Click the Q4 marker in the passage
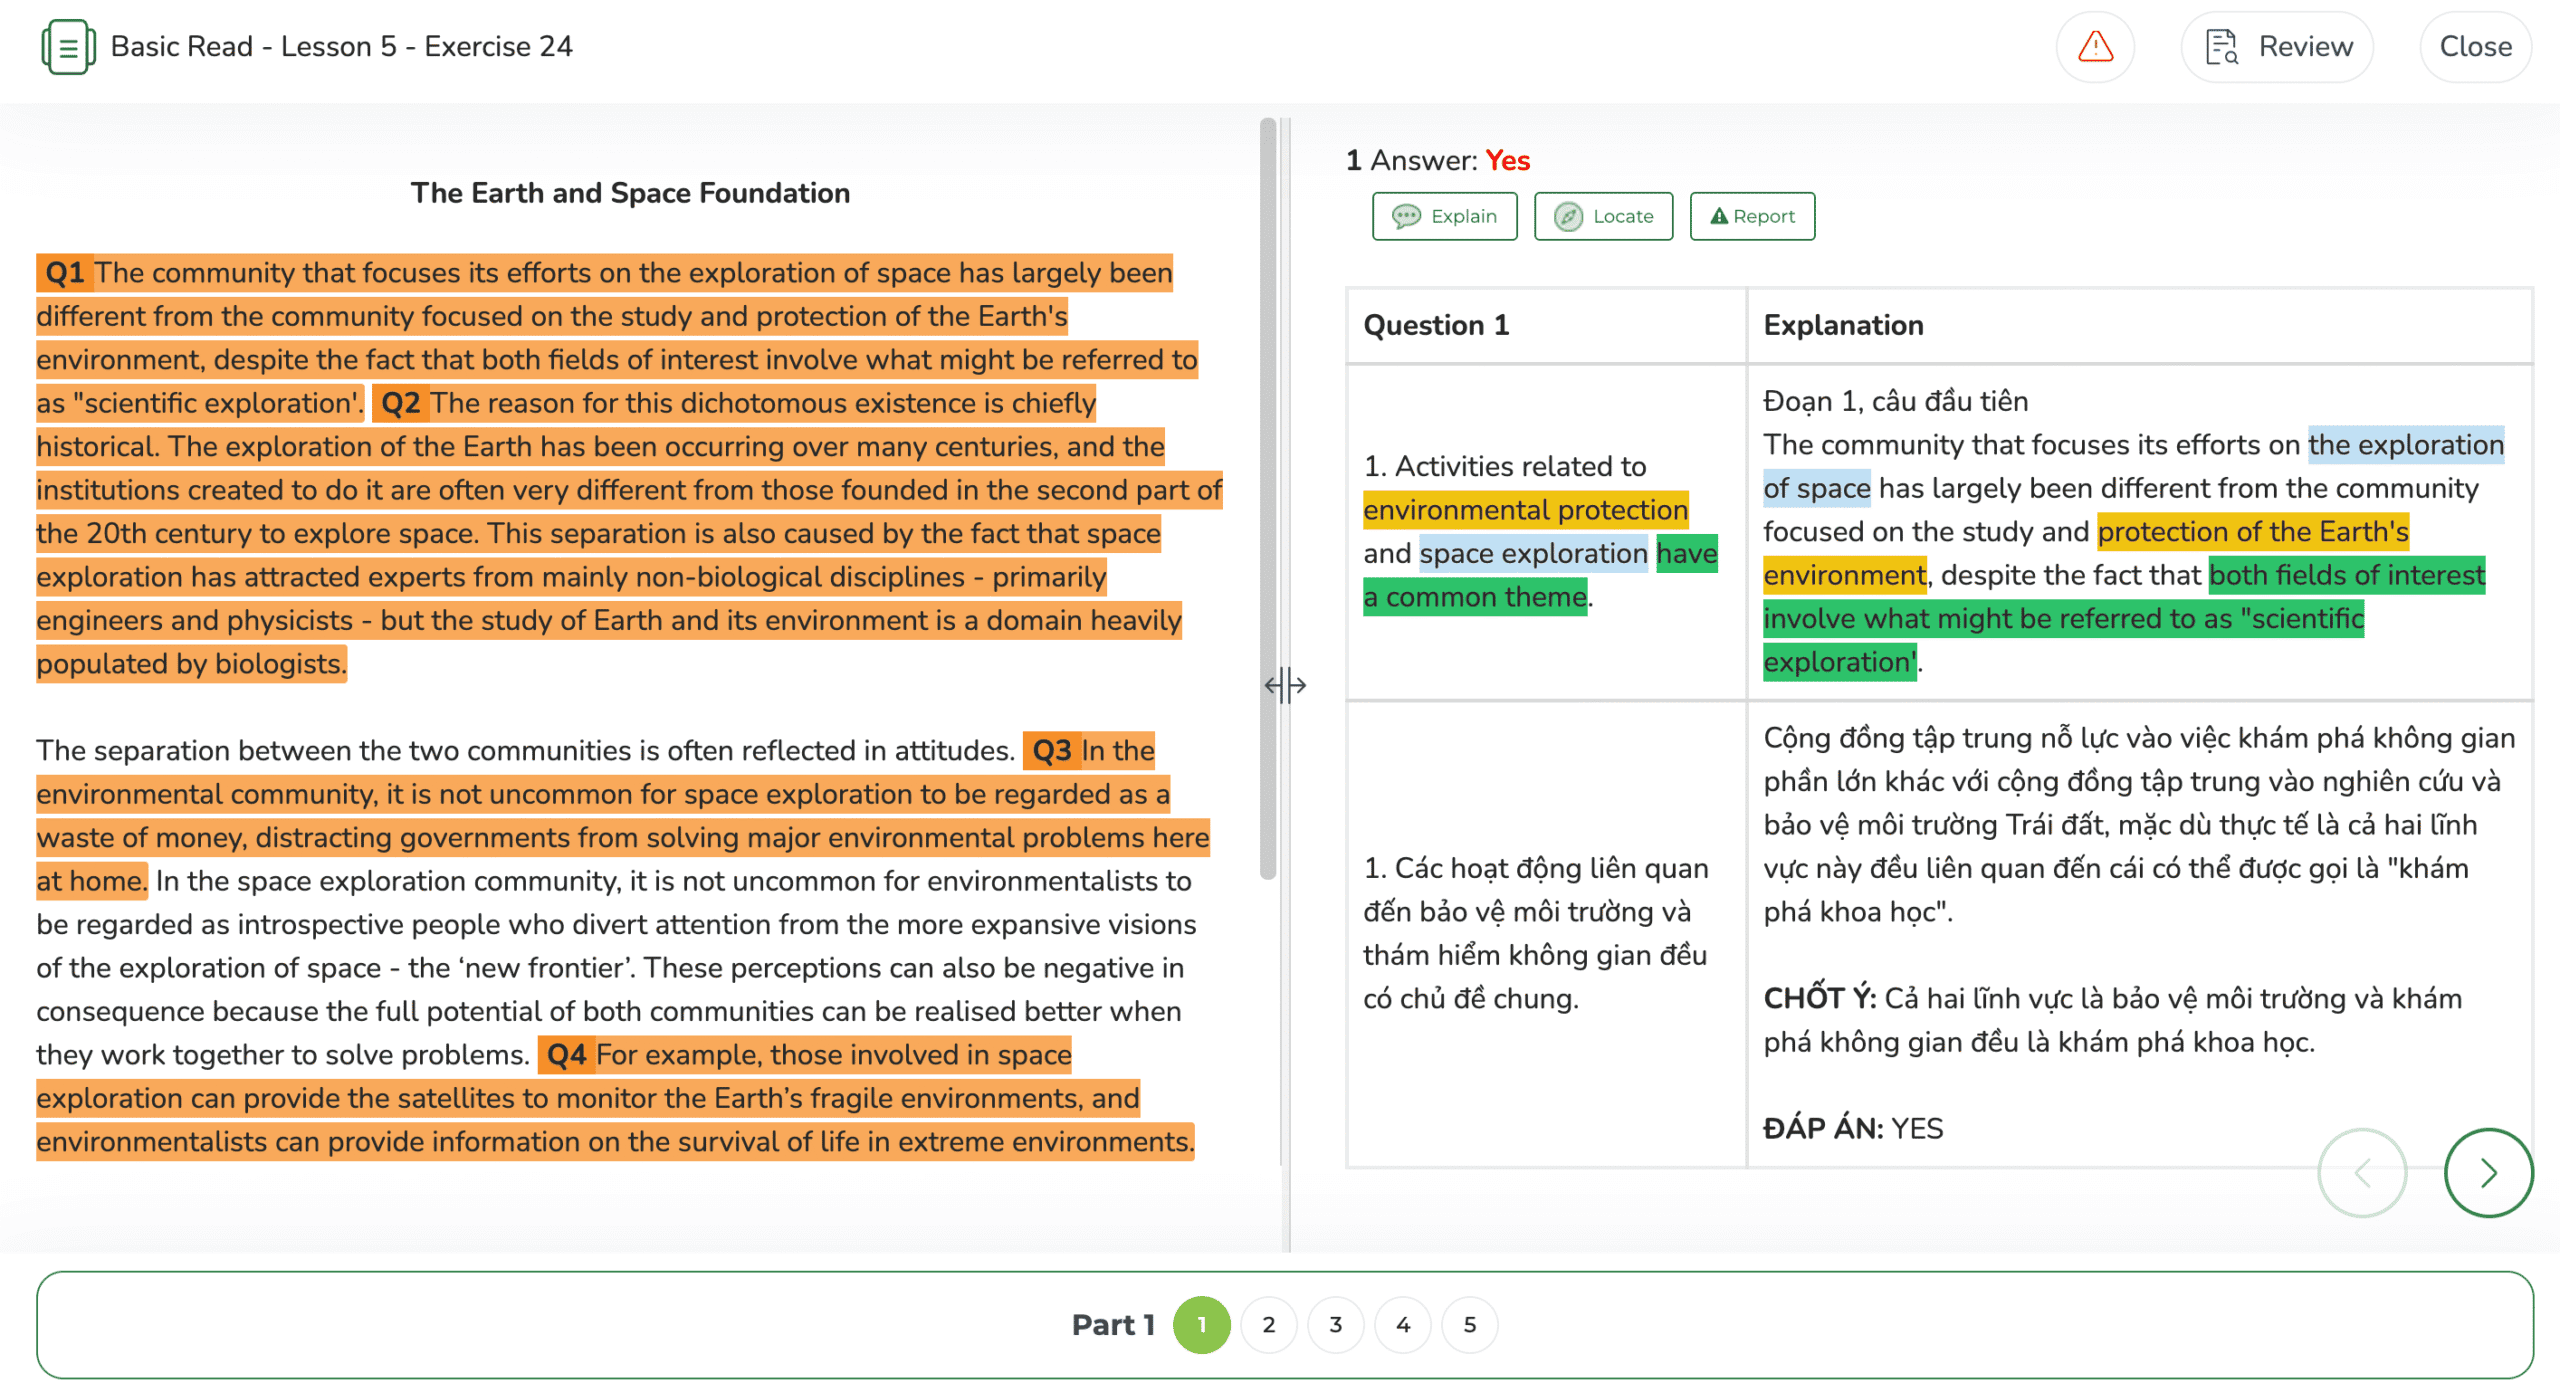Viewport: 2560px width, 1383px height. (567, 1054)
